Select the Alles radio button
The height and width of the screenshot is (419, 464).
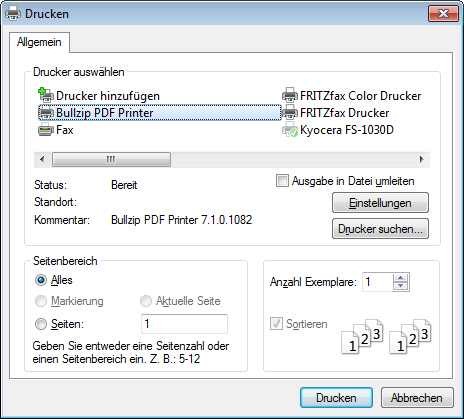click(x=41, y=280)
